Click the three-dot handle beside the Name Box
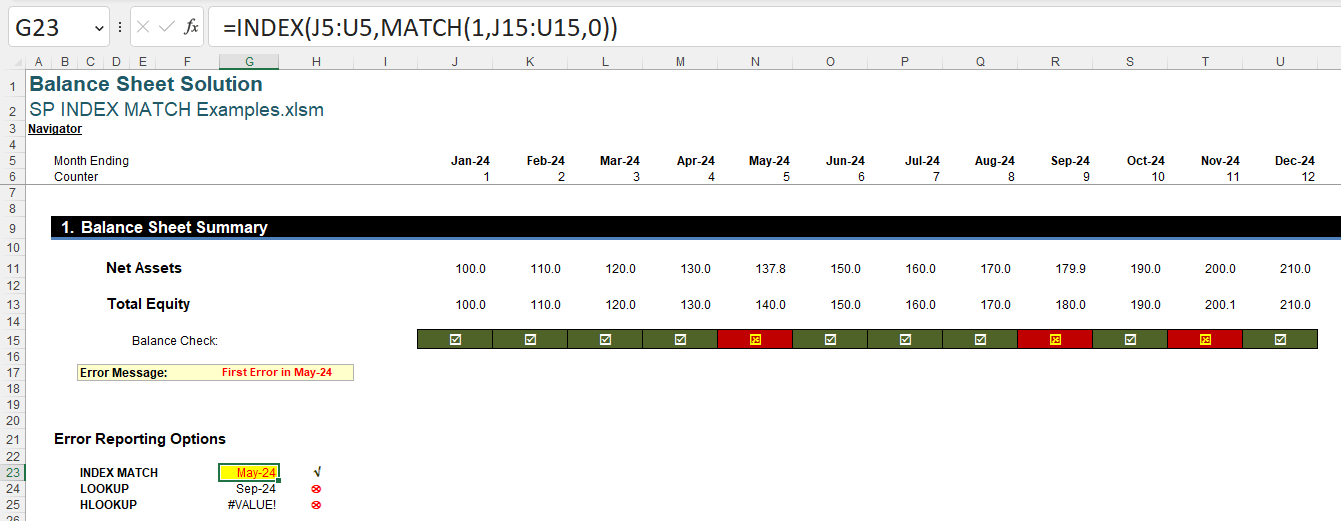The image size is (1341, 521). click(x=120, y=27)
